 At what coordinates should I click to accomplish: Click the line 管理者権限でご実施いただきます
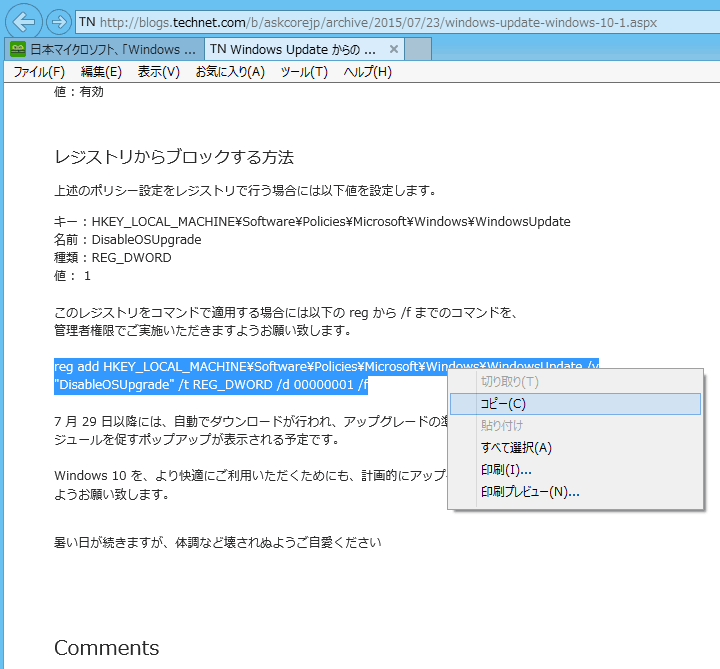203,331
